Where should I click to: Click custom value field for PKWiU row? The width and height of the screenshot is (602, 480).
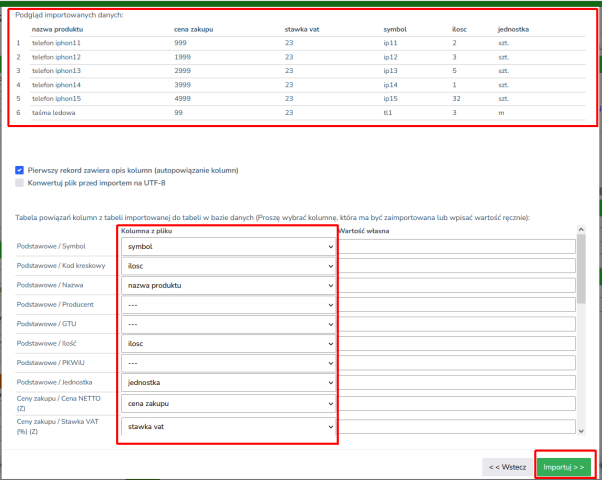coord(456,363)
